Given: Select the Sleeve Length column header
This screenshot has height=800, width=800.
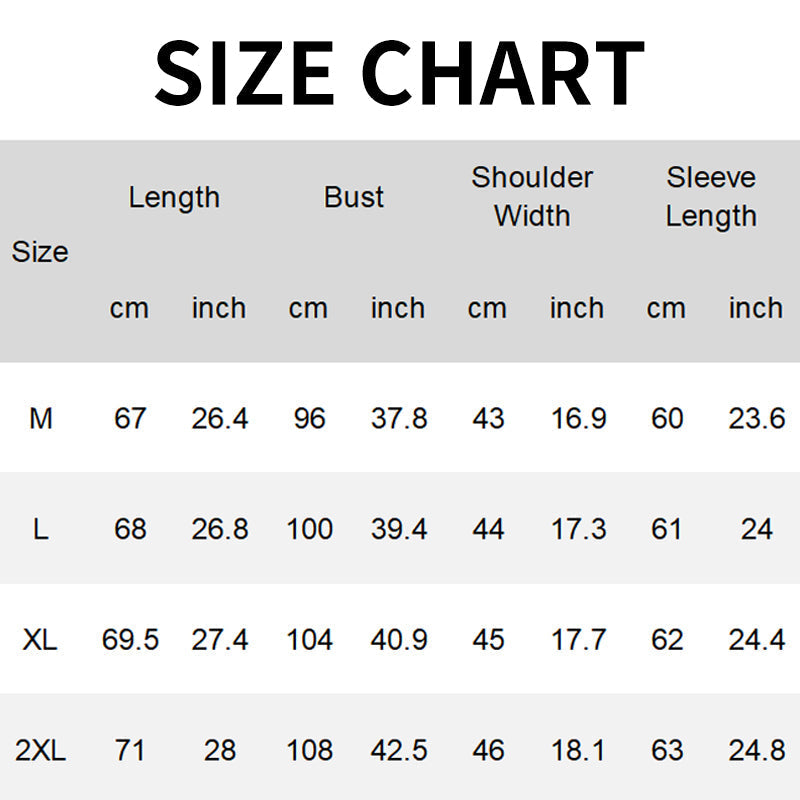Looking at the screenshot, I should click(711, 197).
